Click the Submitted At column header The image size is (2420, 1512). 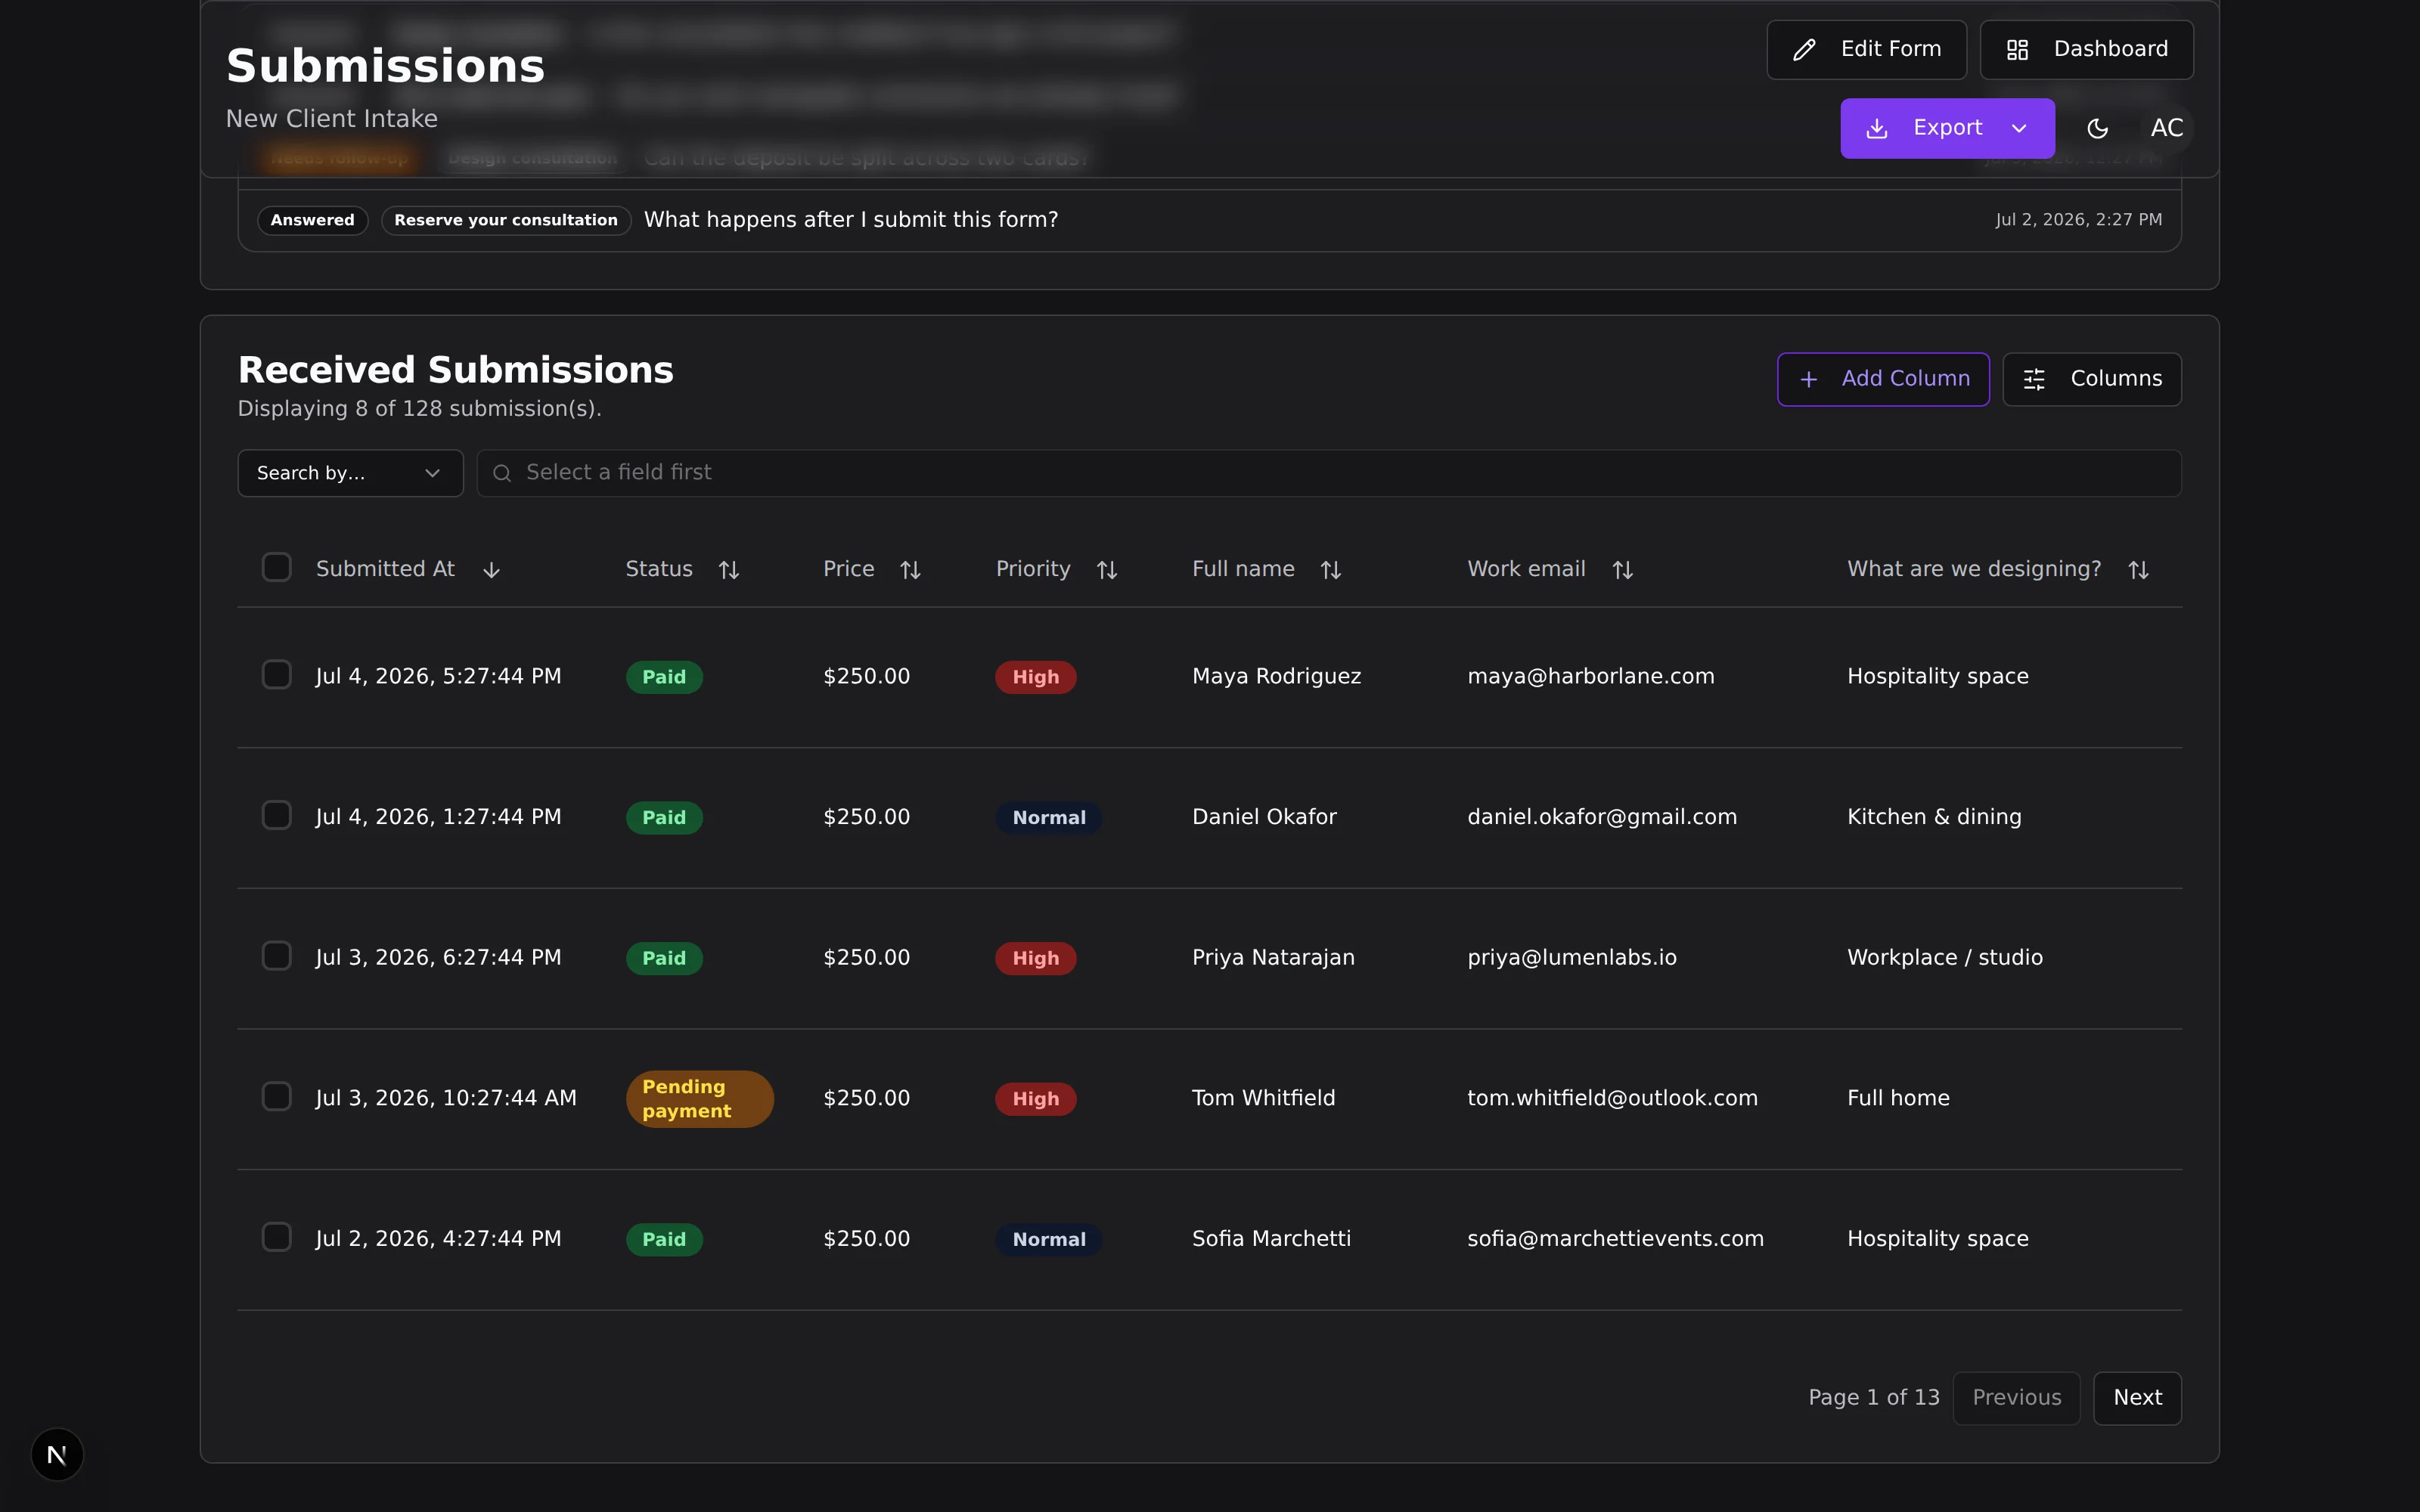[385, 569]
